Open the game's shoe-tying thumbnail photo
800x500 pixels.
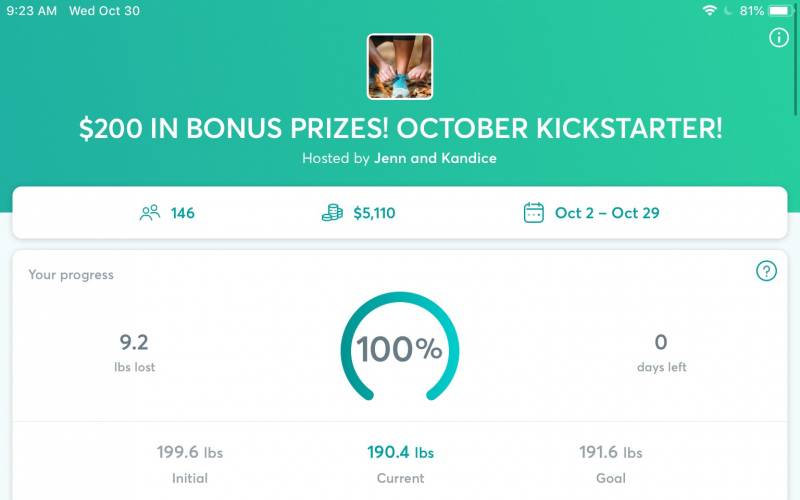(400, 67)
